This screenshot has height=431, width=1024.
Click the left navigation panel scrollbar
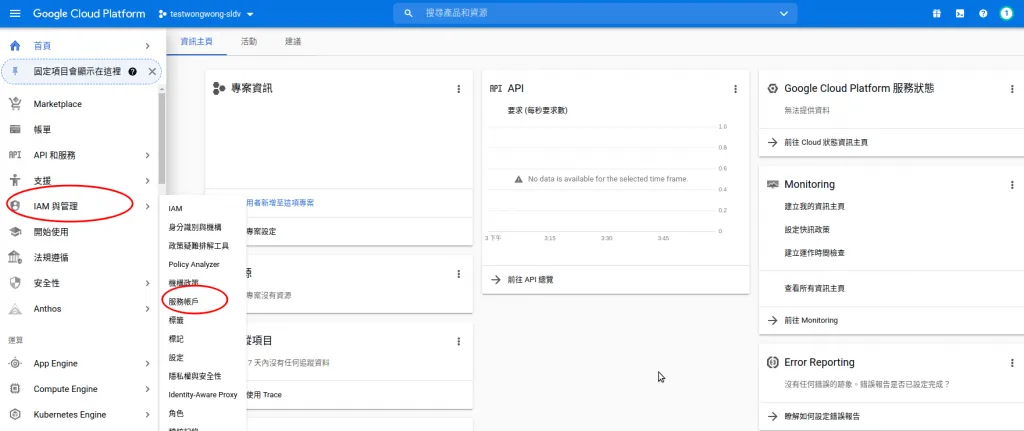pyautogui.click(x=162, y=140)
